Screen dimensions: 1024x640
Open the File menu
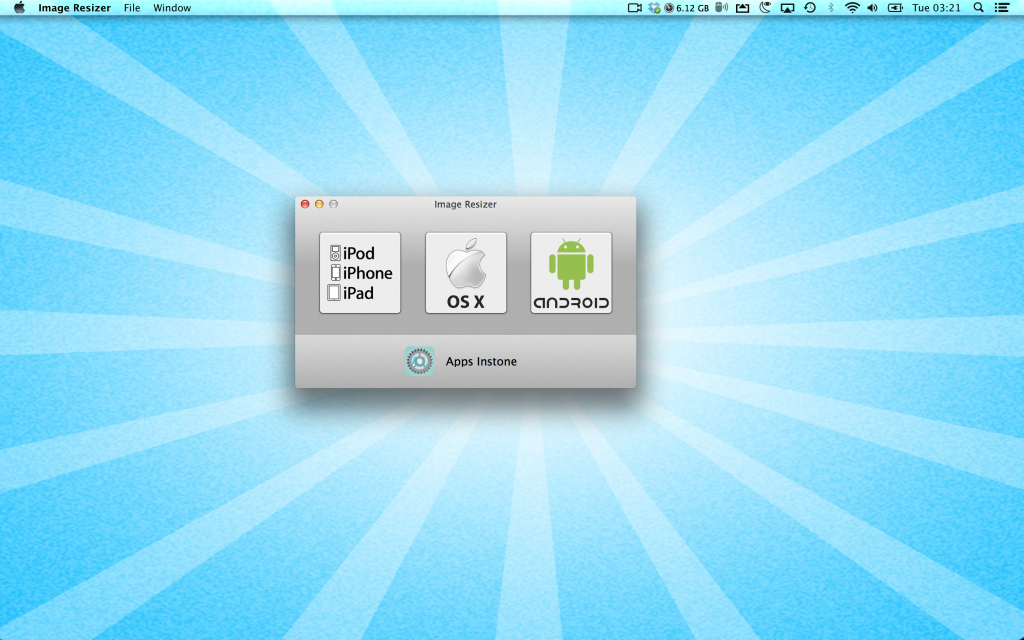[x=132, y=8]
